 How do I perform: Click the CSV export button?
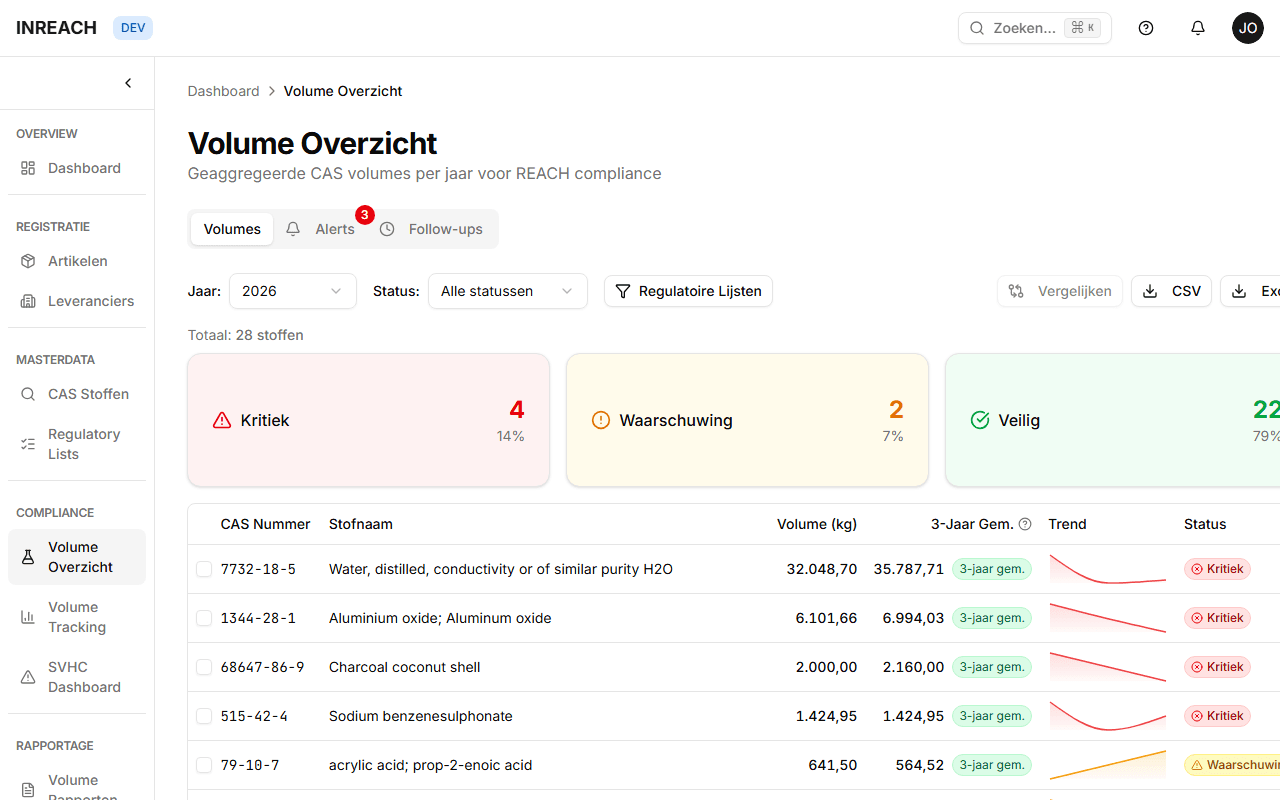tap(1171, 291)
